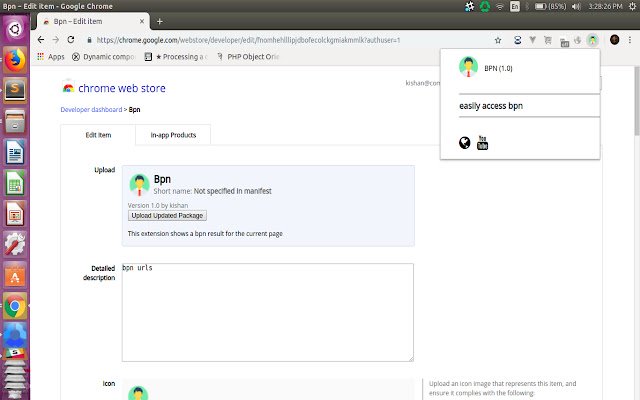Click in the Detailed description textarea
640x400 pixels.
coord(268,312)
